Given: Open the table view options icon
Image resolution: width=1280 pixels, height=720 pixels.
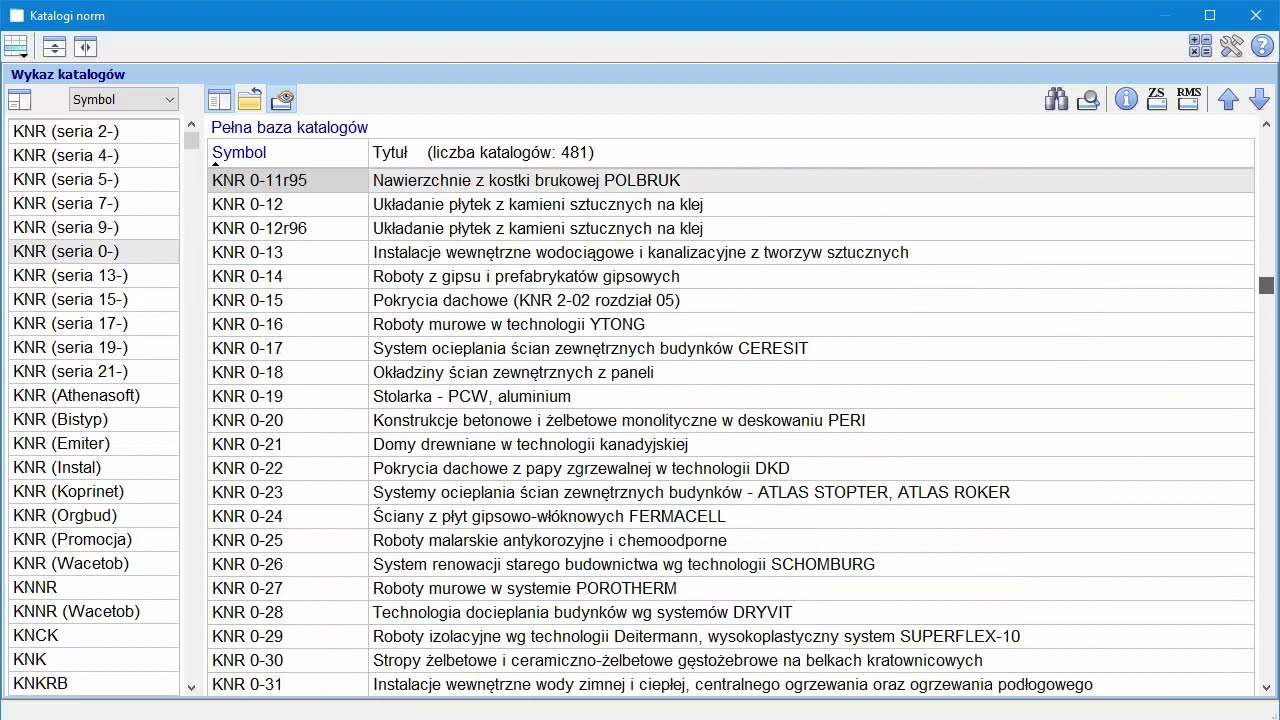Looking at the screenshot, I should point(16,47).
